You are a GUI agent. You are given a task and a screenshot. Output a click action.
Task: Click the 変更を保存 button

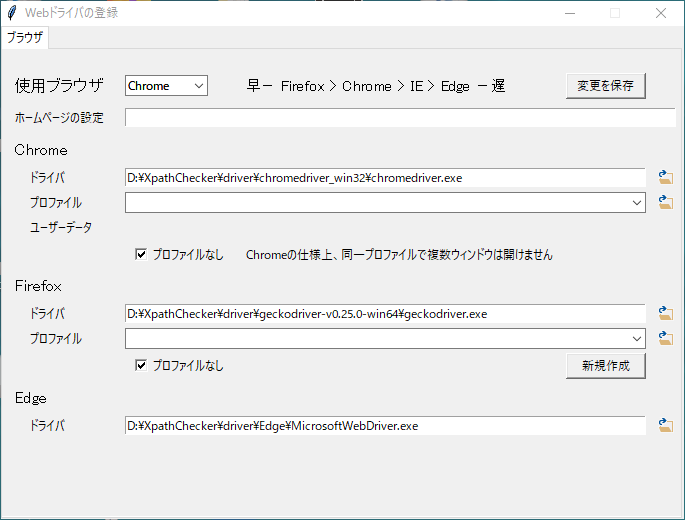click(605, 86)
